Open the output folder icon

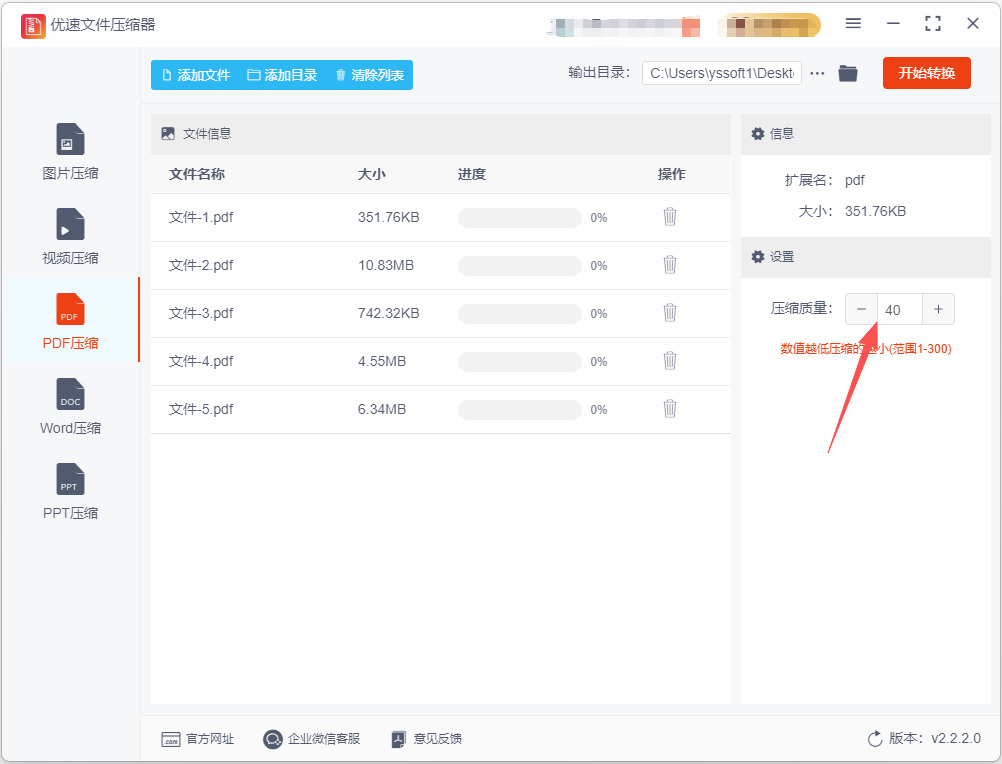tap(848, 73)
